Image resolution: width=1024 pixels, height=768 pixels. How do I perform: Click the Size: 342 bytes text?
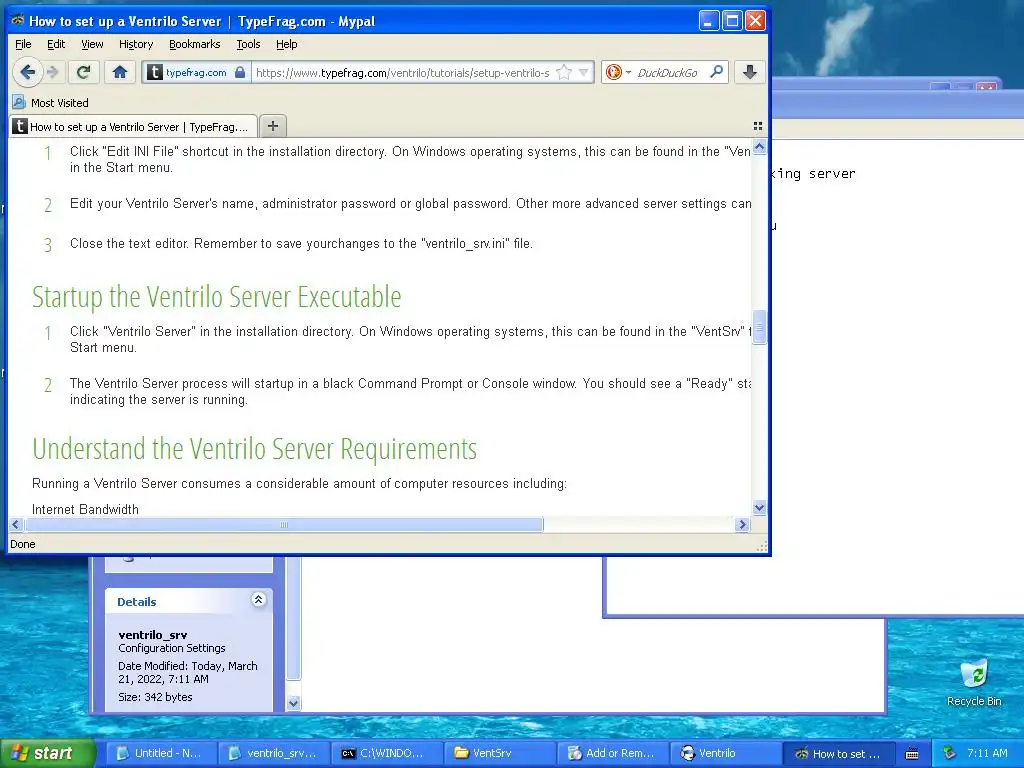pyautogui.click(x=155, y=697)
